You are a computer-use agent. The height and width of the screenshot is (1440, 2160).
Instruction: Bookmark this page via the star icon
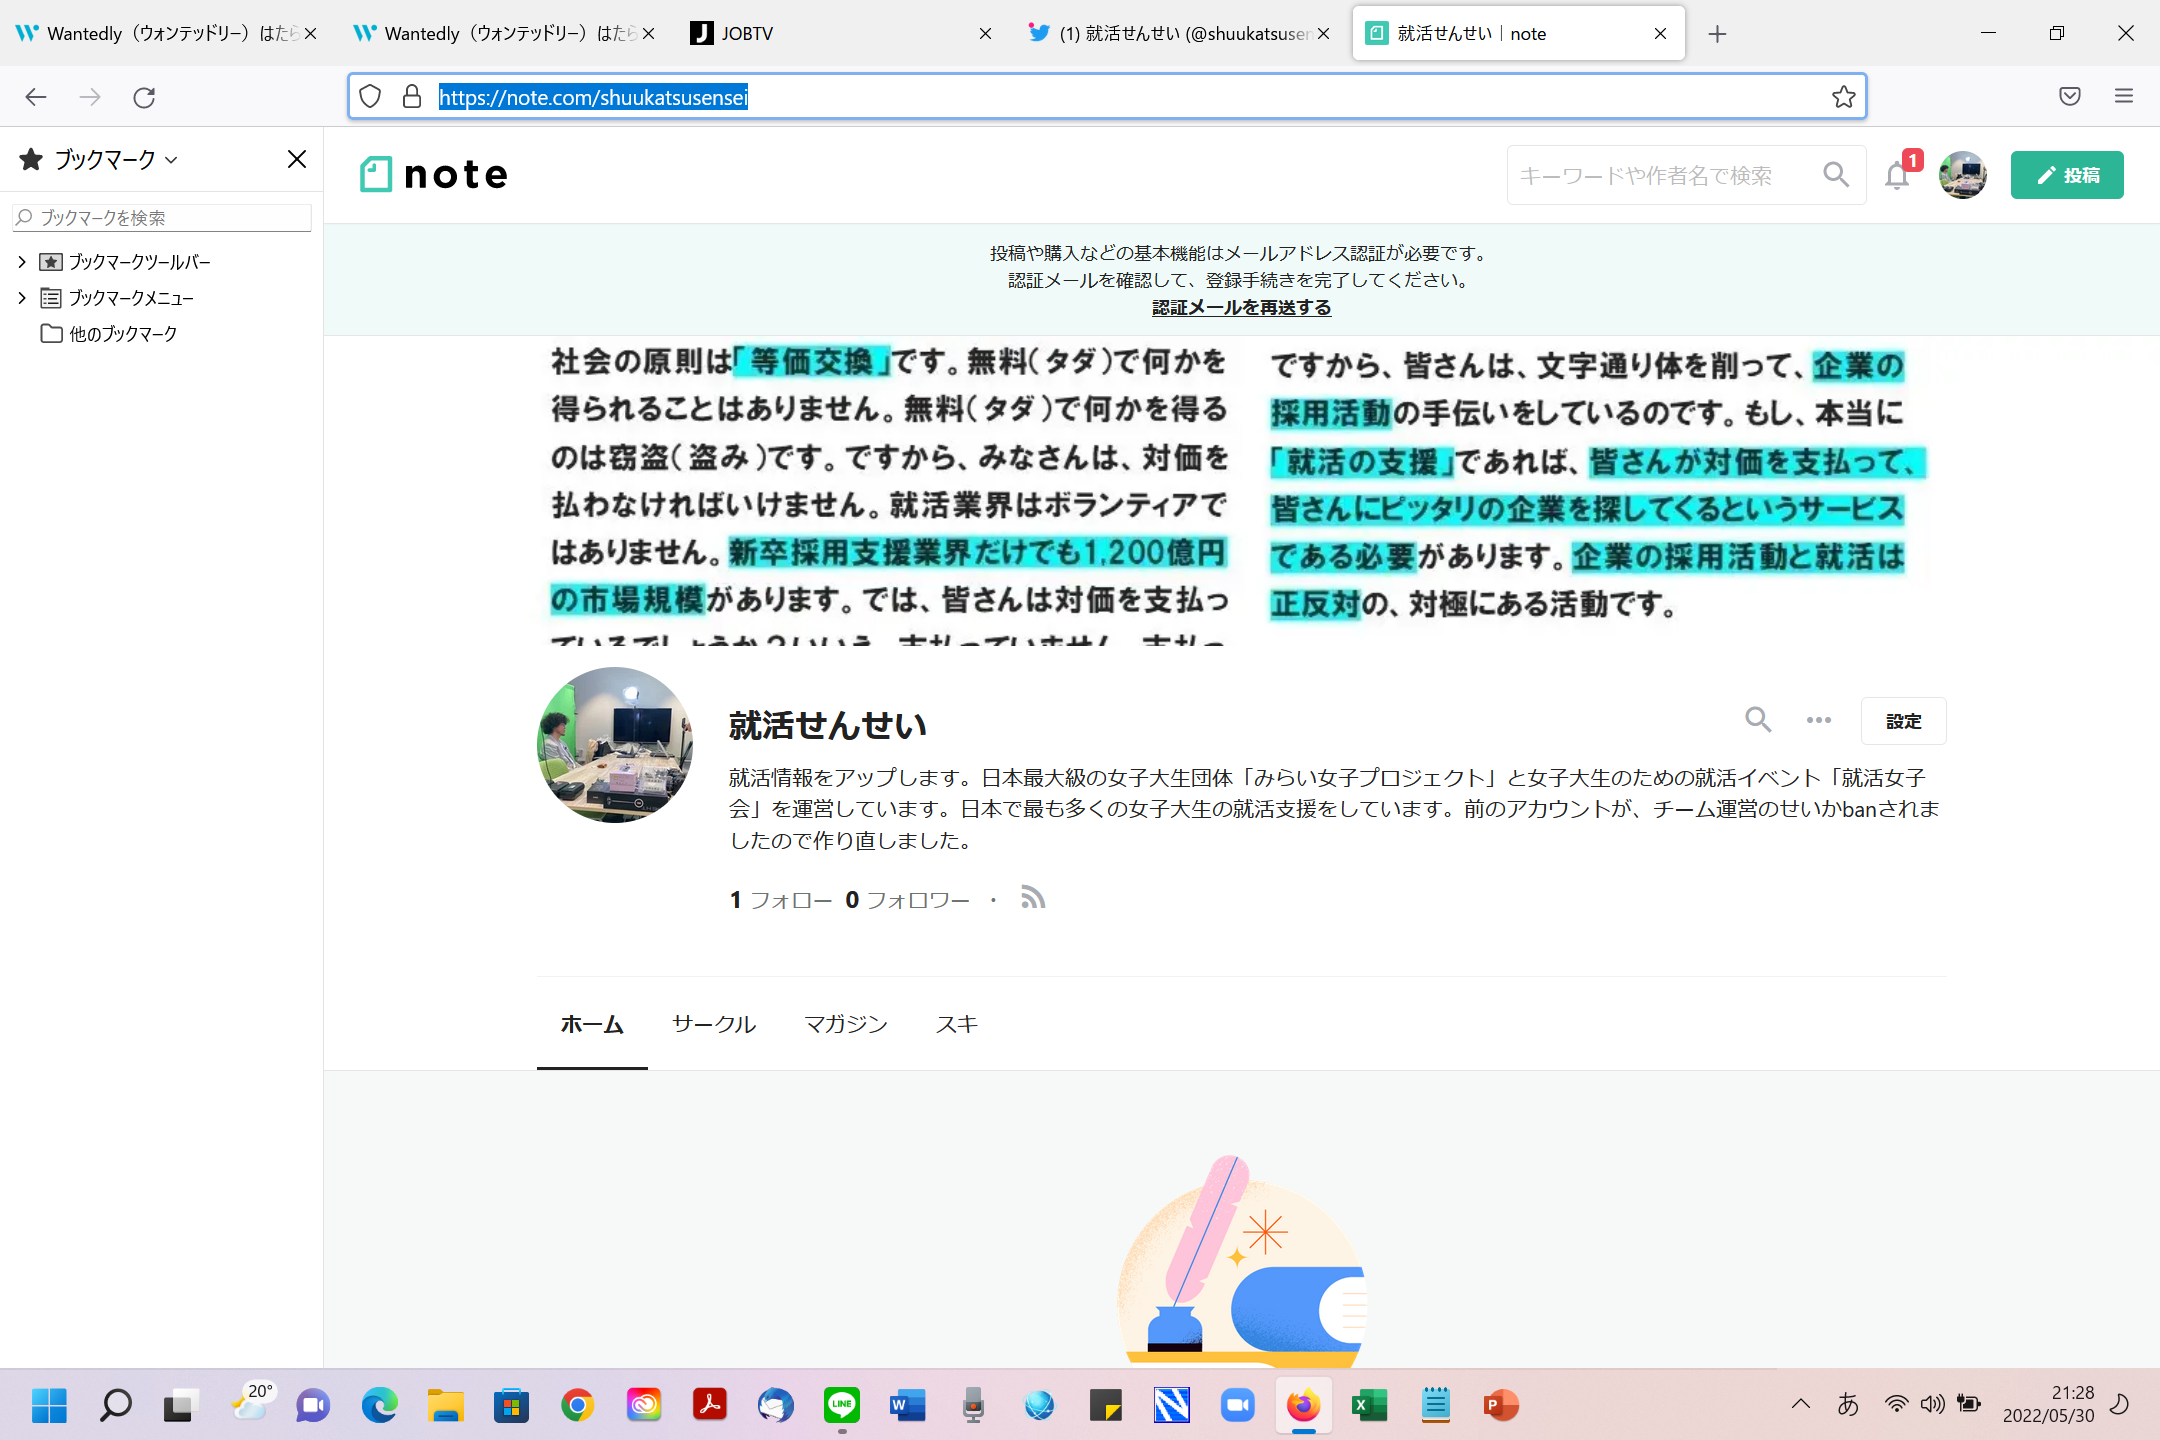1843,96
